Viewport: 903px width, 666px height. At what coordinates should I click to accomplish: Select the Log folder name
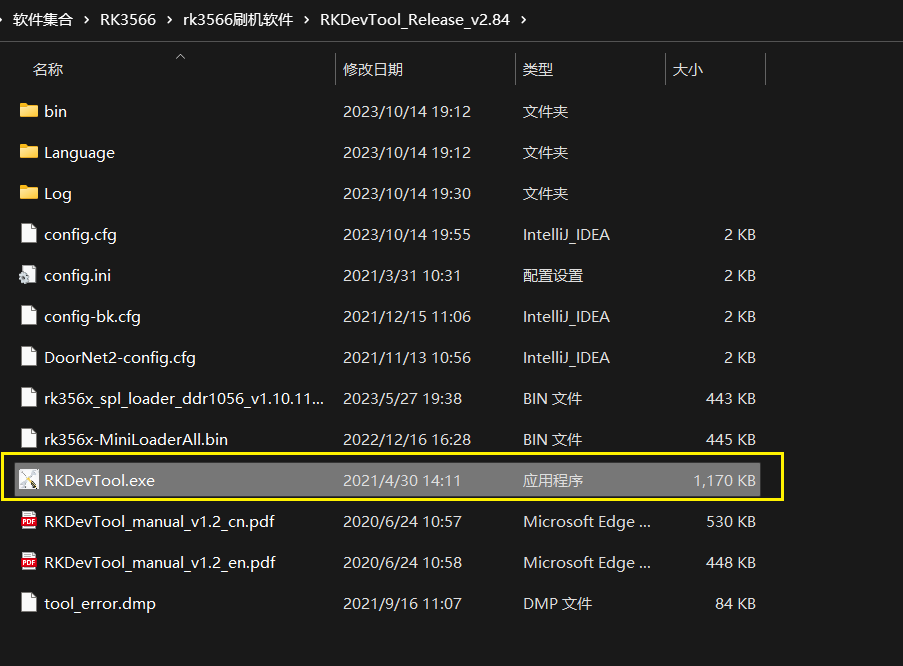[58, 194]
